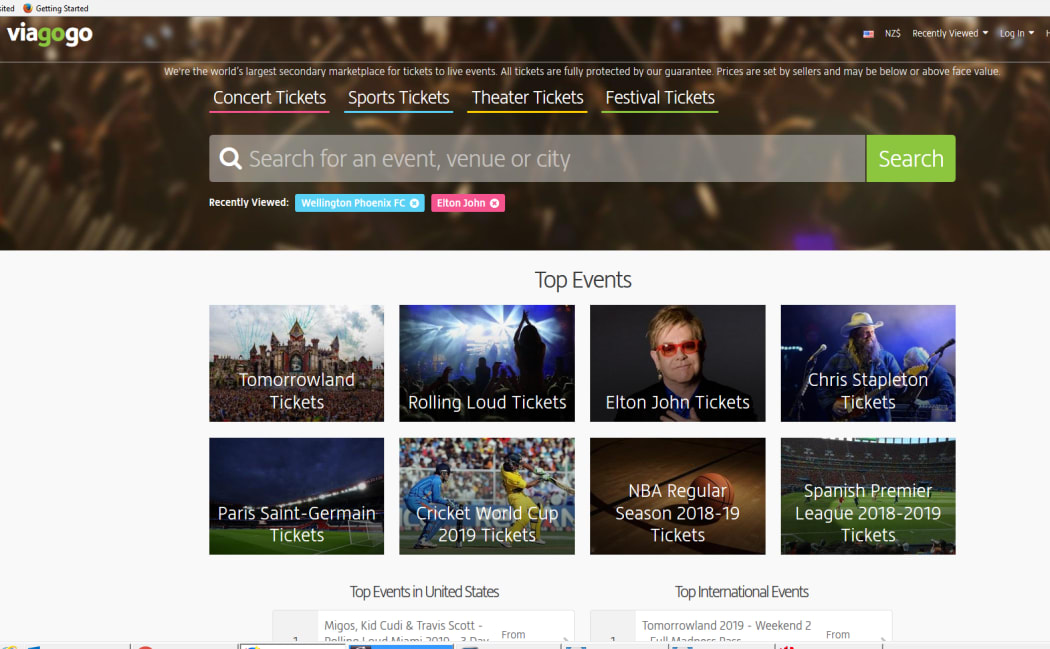The height and width of the screenshot is (649, 1050).
Task: Open Rolling Loud Tickets tile
Action: [x=487, y=364]
